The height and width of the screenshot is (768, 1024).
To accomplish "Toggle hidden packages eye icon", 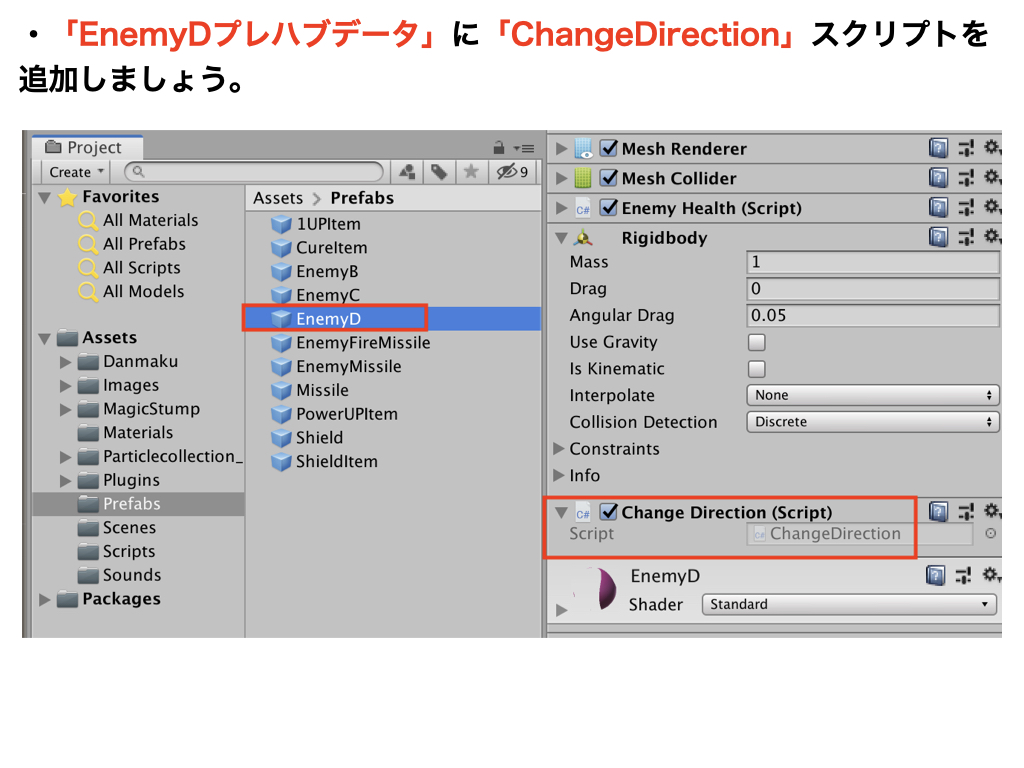I will coord(513,172).
